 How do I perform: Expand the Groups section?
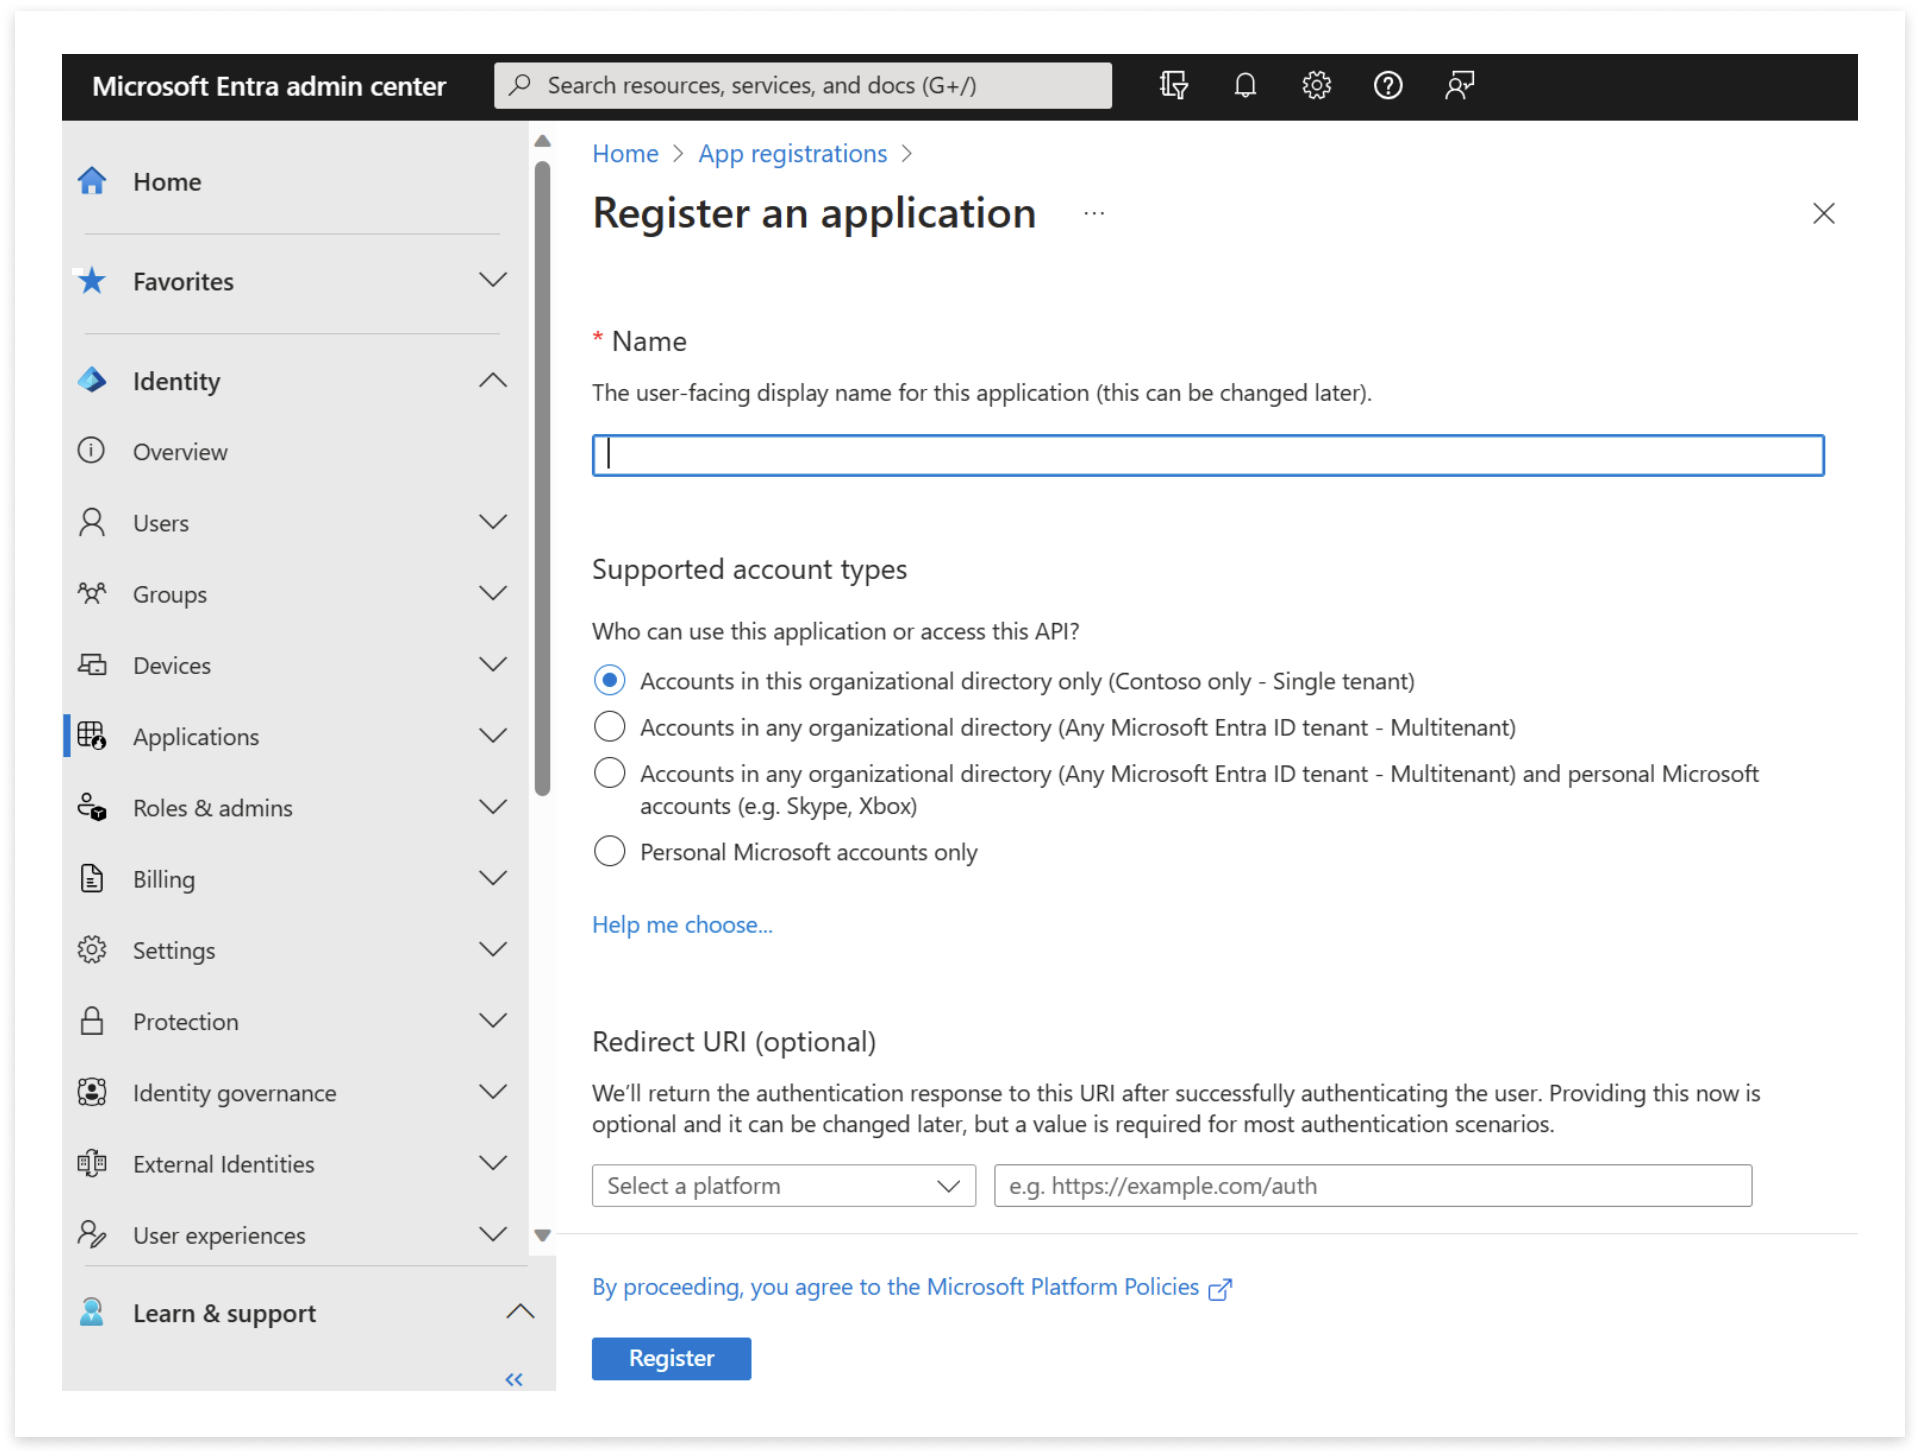pyautogui.click(x=493, y=593)
